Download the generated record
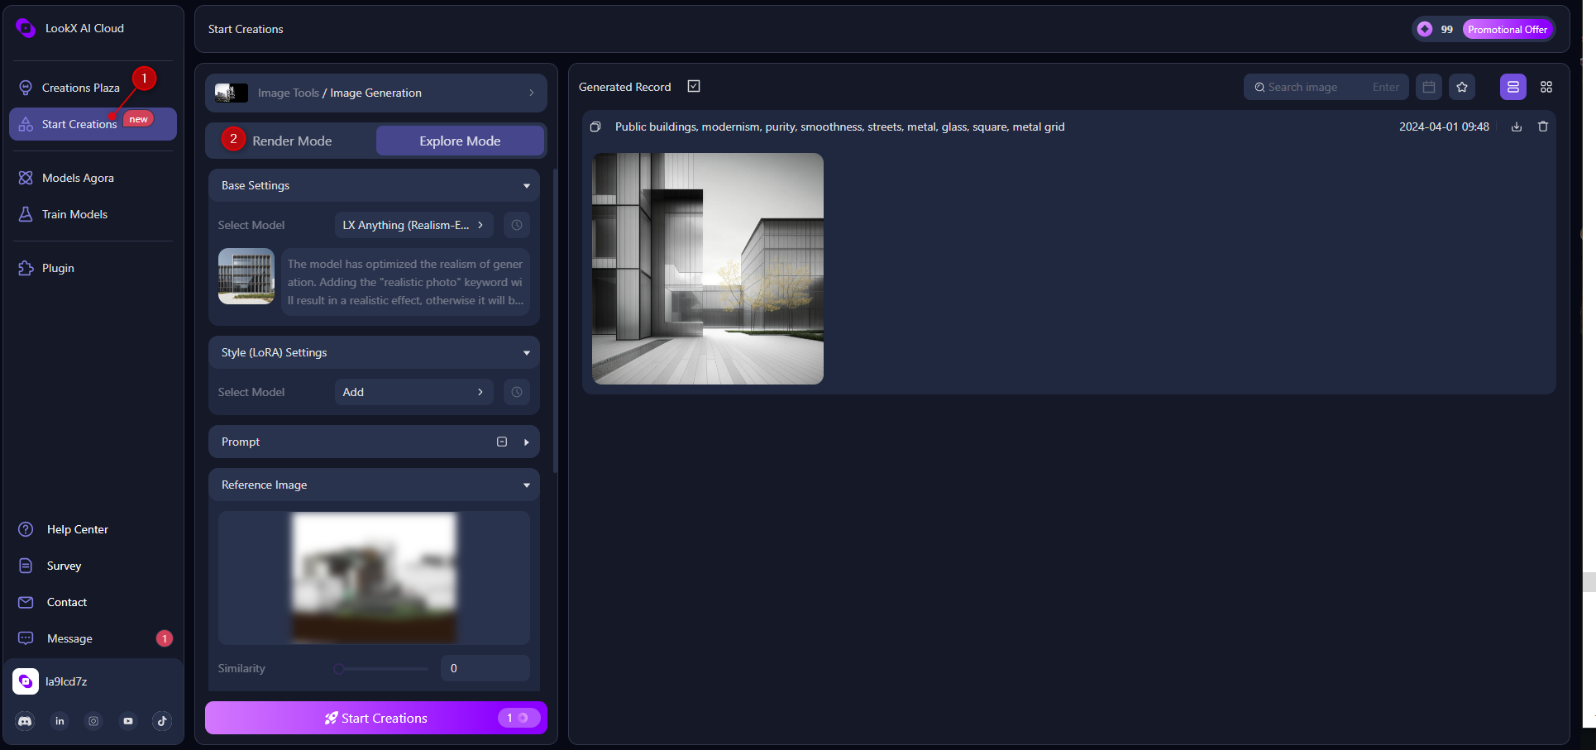1596x750 pixels. pyautogui.click(x=1516, y=127)
